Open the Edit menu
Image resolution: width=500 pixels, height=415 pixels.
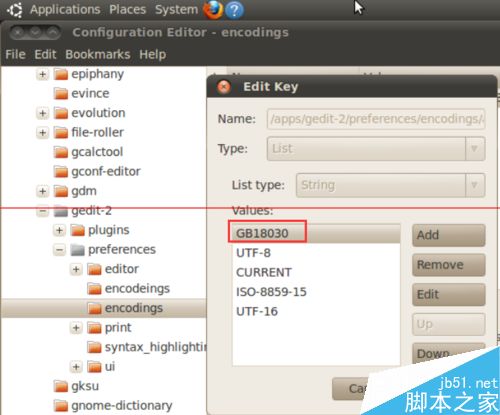pos(45,54)
